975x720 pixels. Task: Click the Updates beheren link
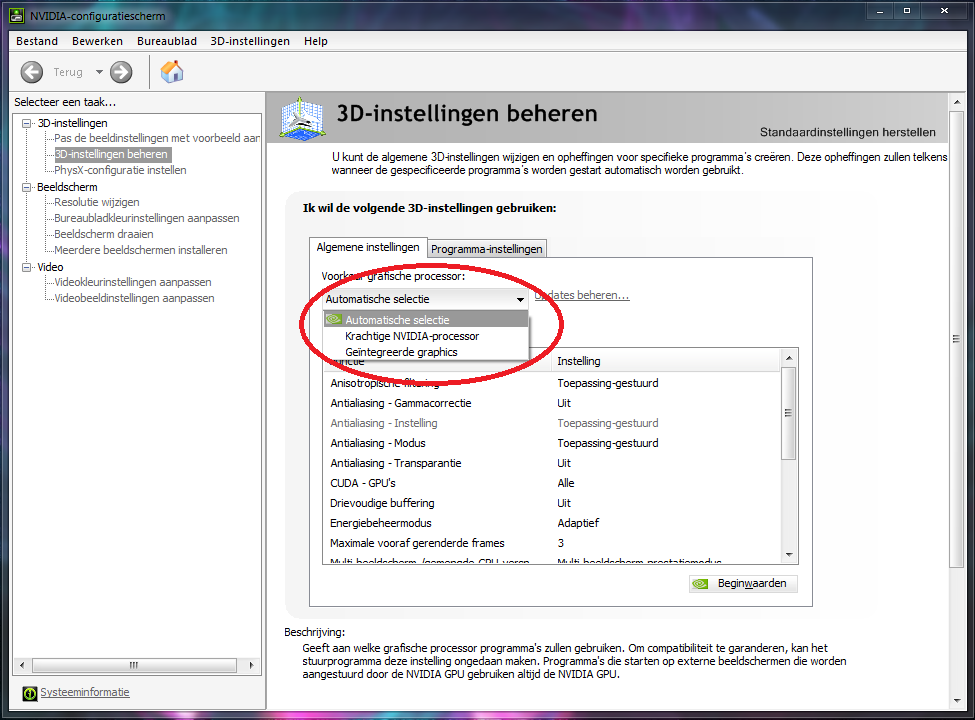[582, 295]
